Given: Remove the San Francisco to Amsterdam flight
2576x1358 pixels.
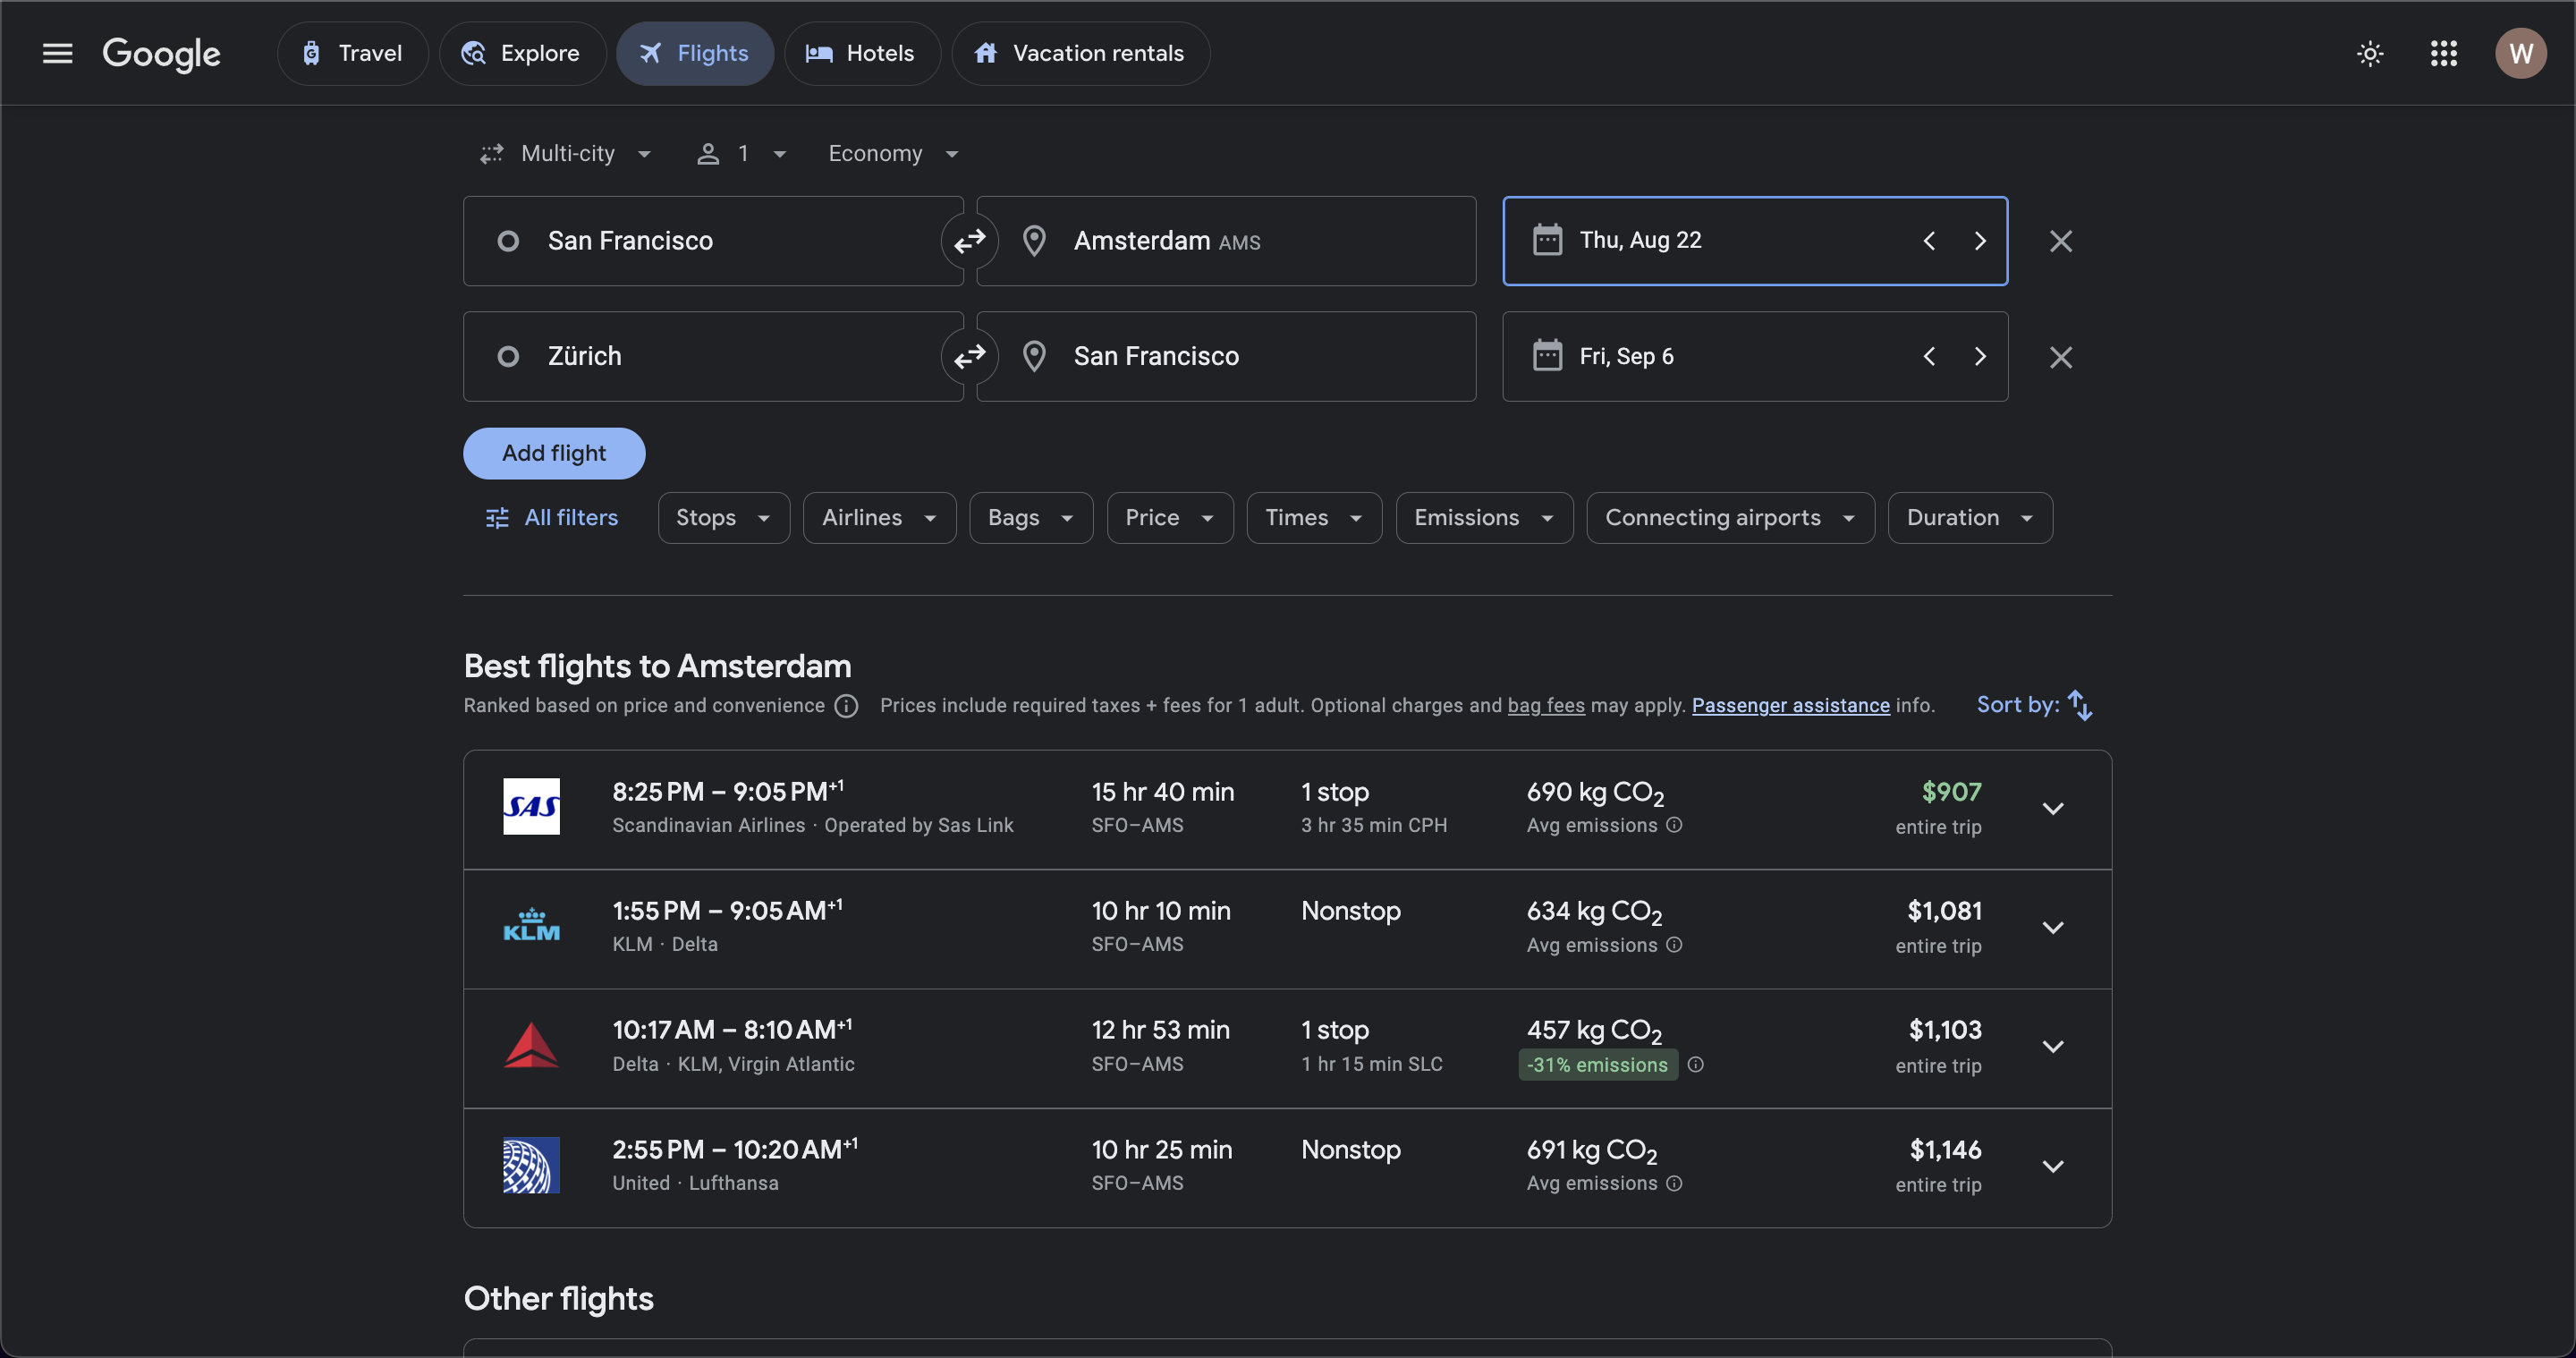Looking at the screenshot, I should (x=2060, y=241).
